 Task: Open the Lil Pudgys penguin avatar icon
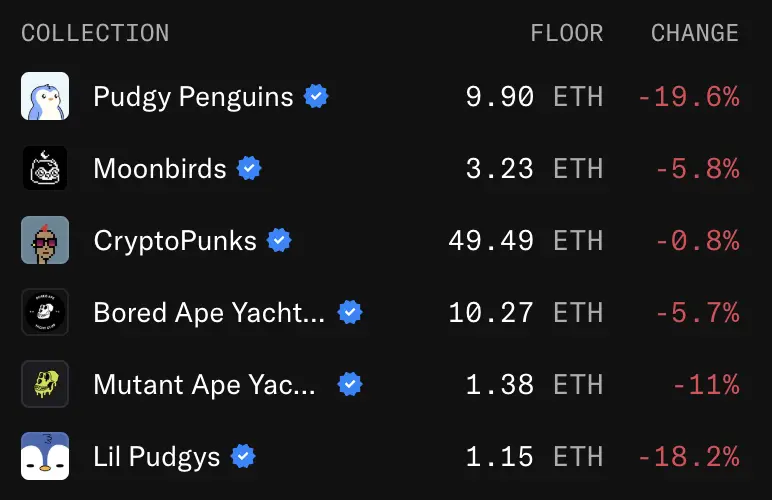(x=45, y=456)
